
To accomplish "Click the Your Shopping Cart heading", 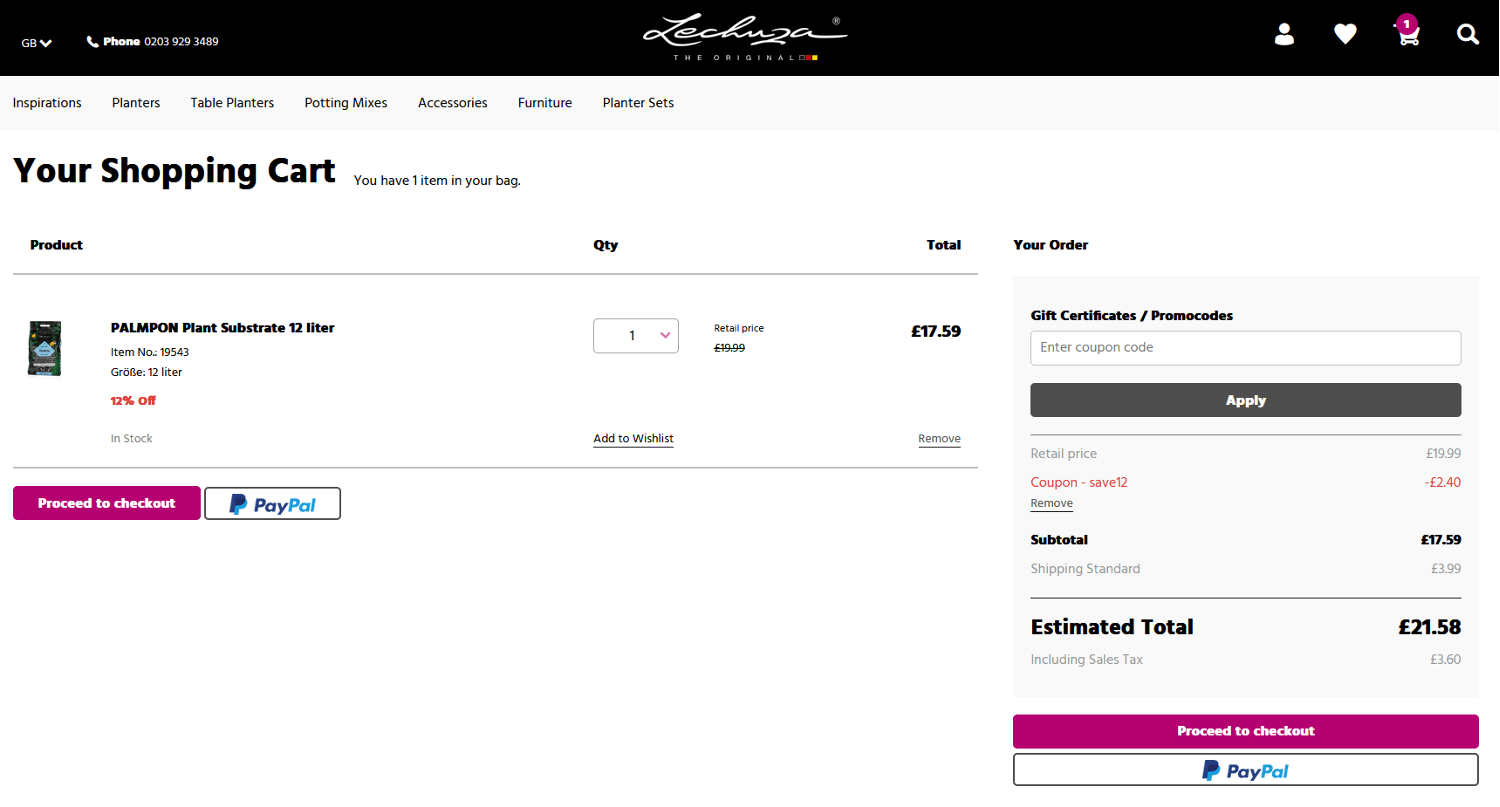I will pyautogui.click(x=174, y=171).
